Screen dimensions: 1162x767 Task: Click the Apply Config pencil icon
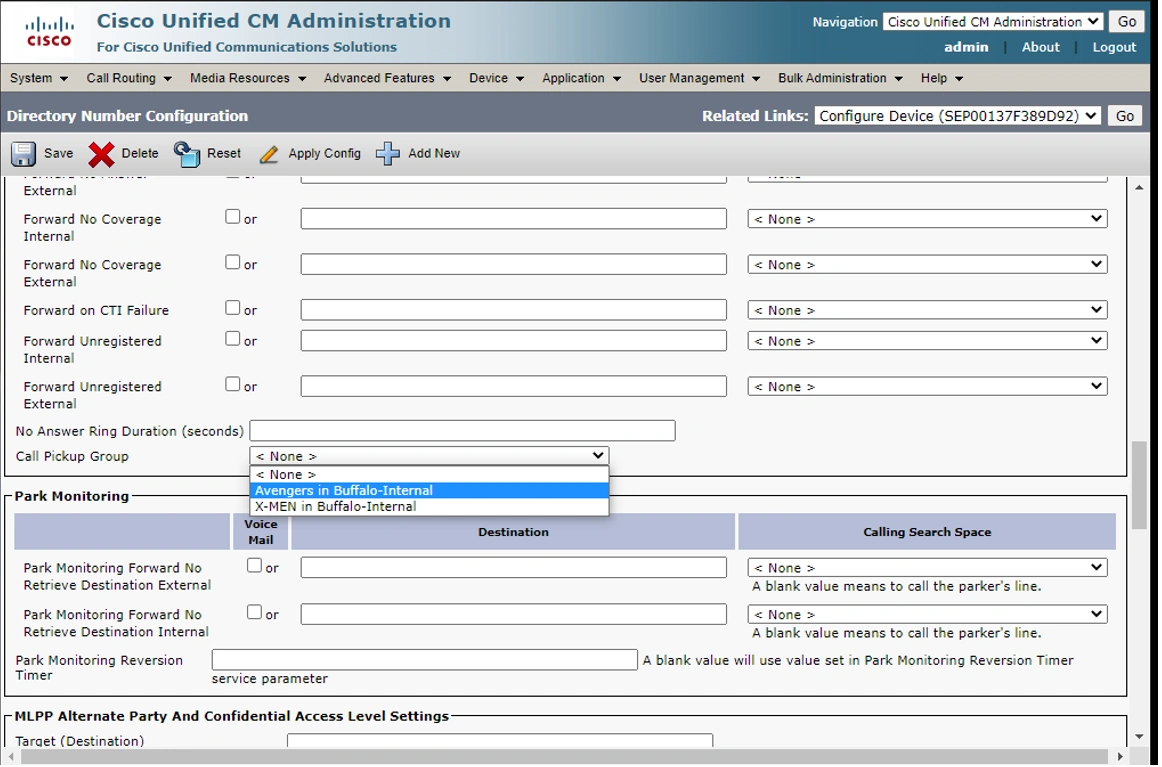[x=269, y=154]
